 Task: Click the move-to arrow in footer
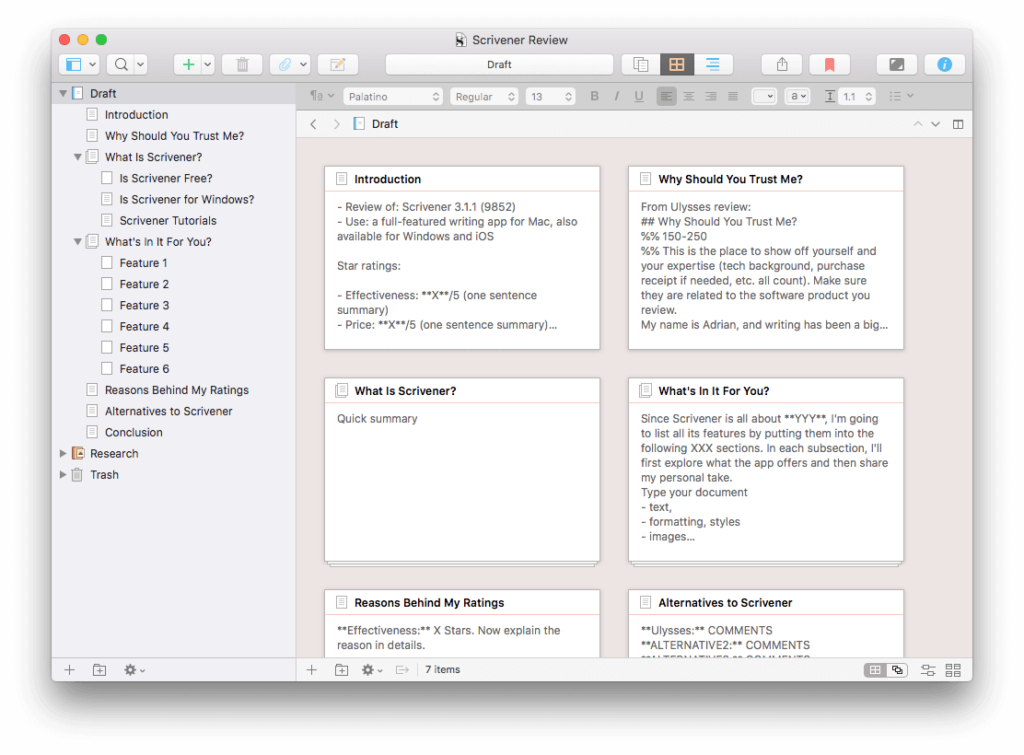402,670
